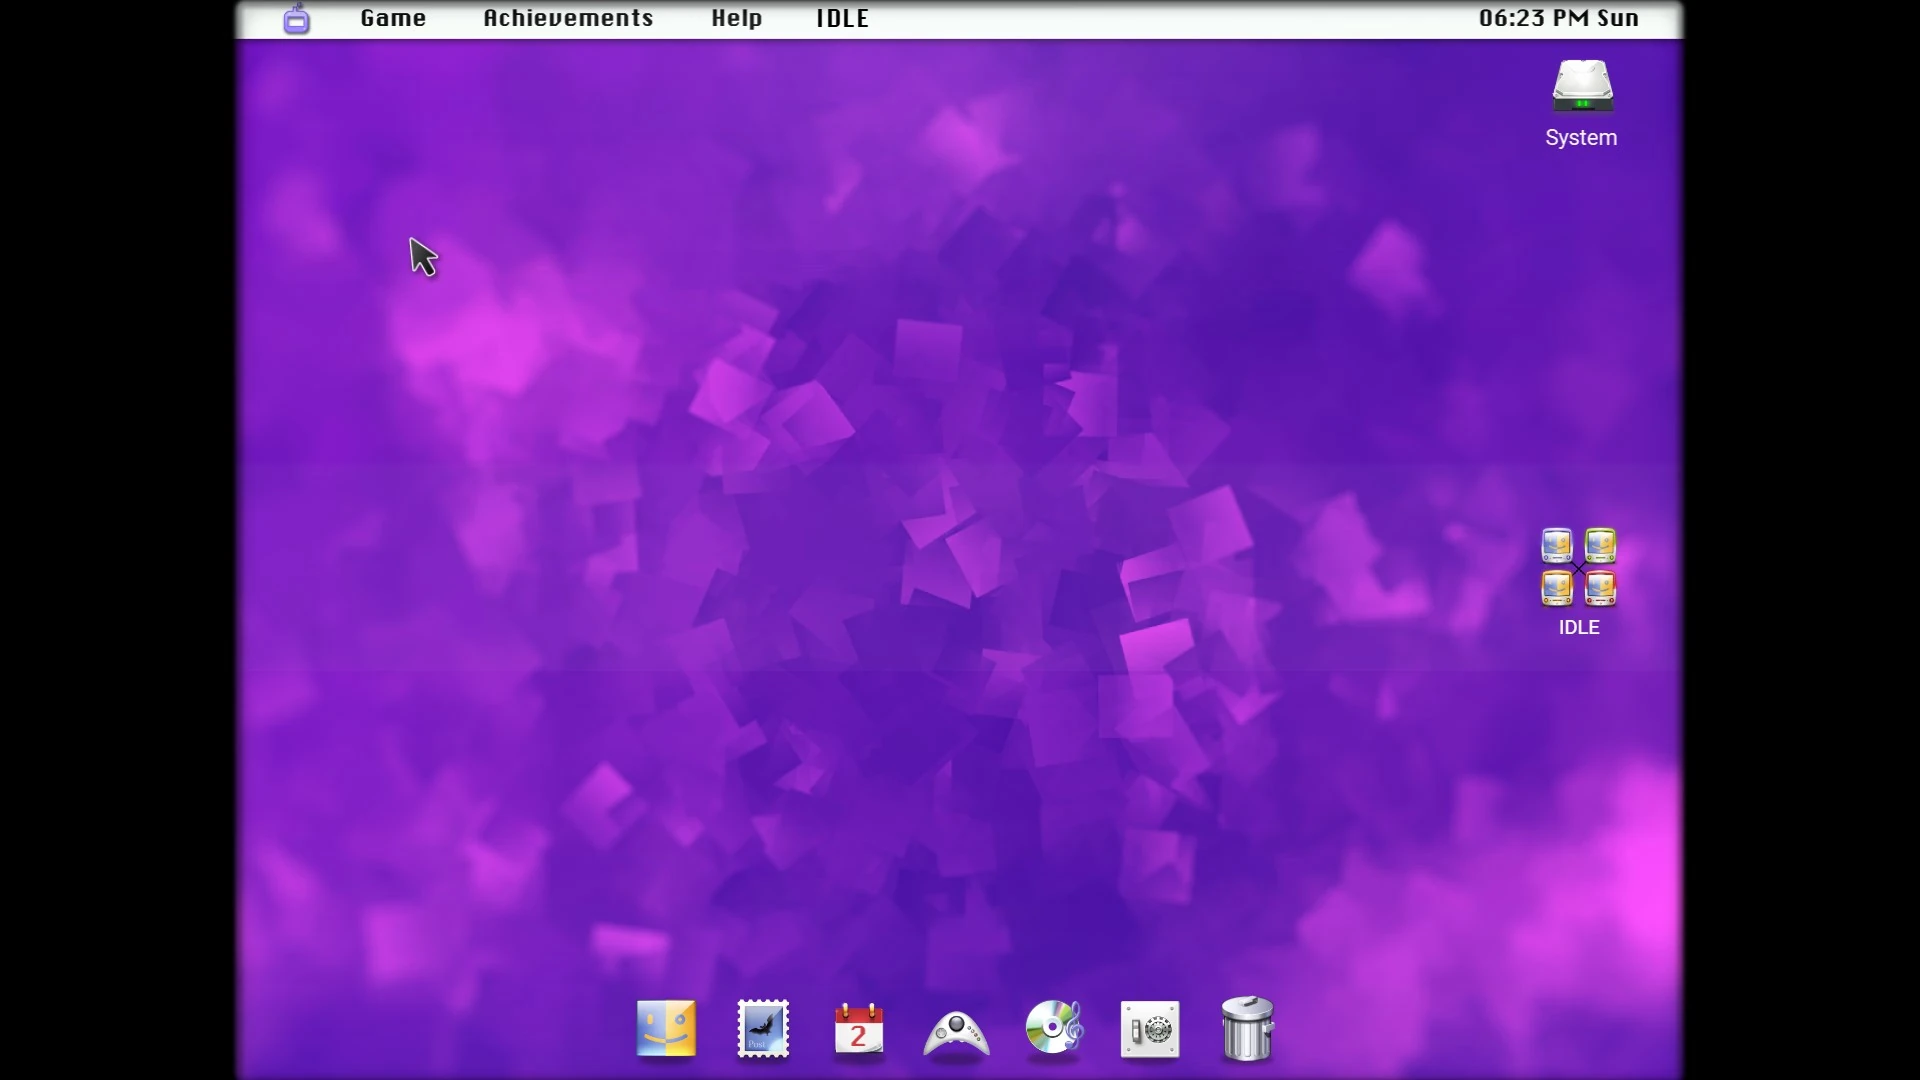Expand the IDLE menu in menu bar
1920x1080 pixels.
(x=842, y=19)
